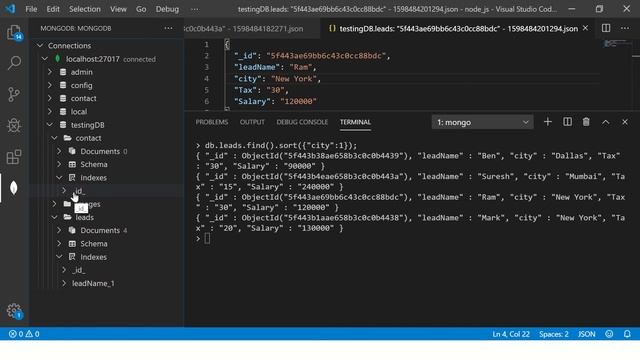Open the Search view icon
This screenshot has height=360, width=640.
14,63
